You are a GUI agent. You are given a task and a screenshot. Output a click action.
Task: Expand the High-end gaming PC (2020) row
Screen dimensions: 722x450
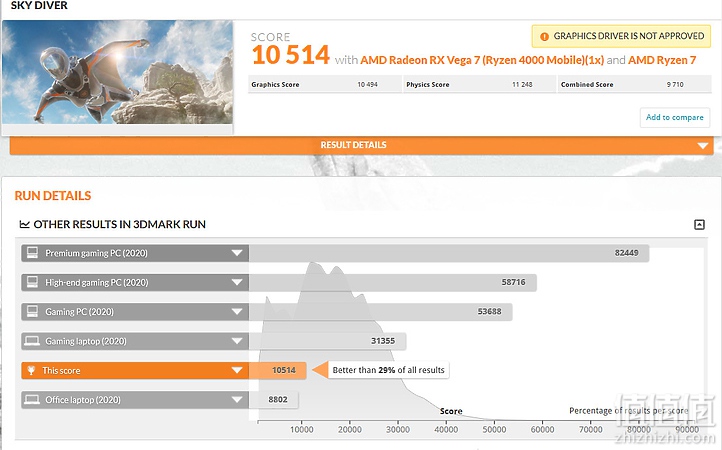tap(237, 282)
